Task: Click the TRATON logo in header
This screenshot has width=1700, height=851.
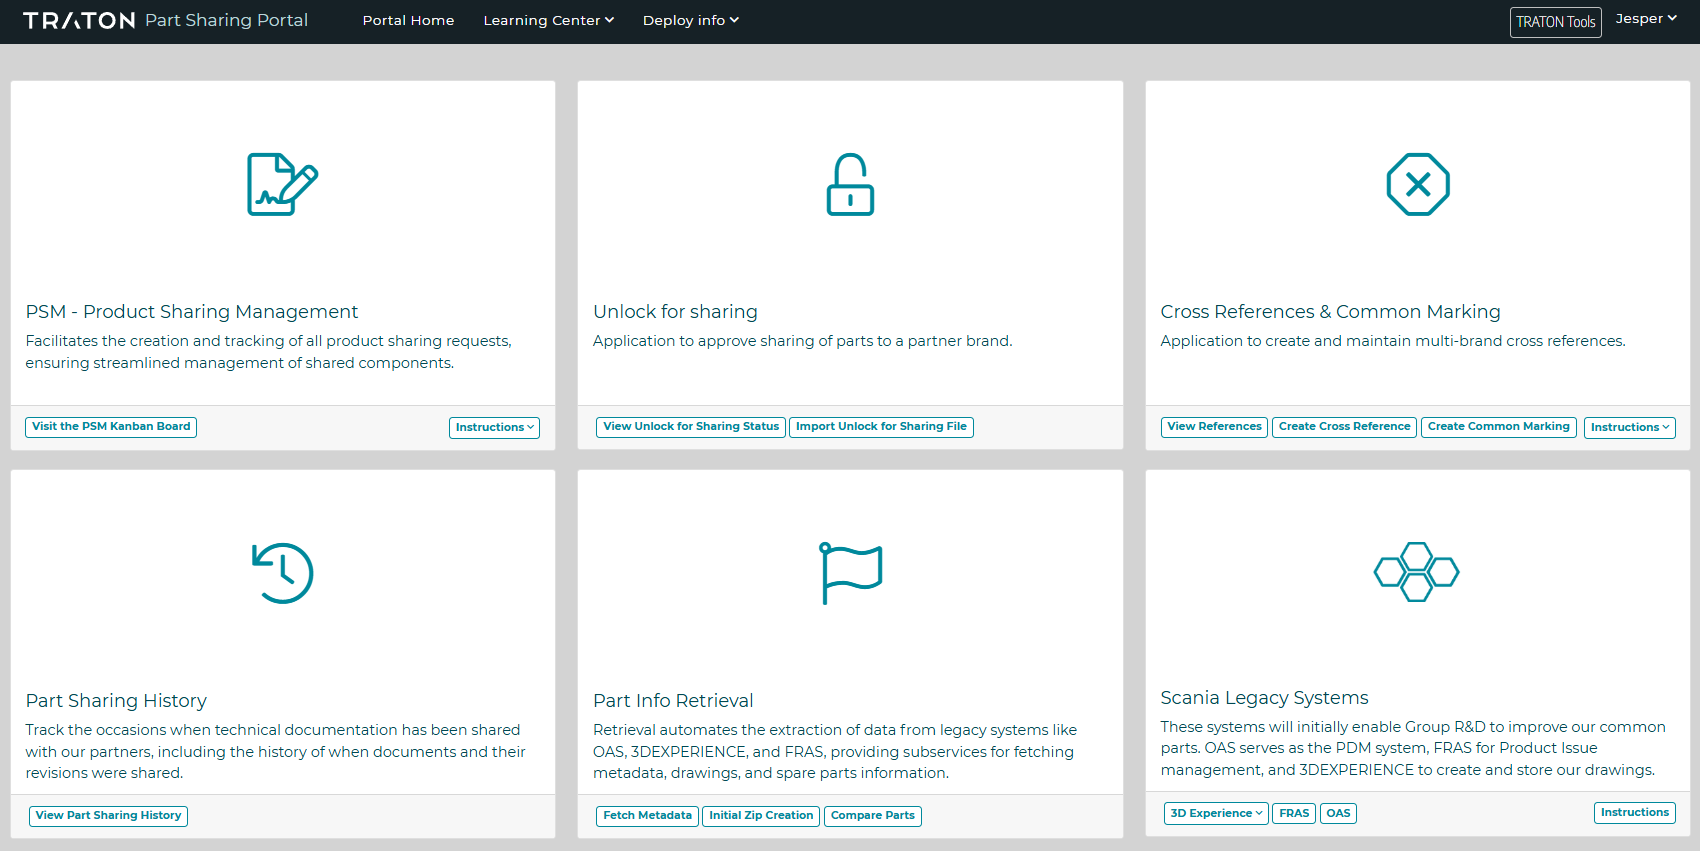Action: (79, 21)
